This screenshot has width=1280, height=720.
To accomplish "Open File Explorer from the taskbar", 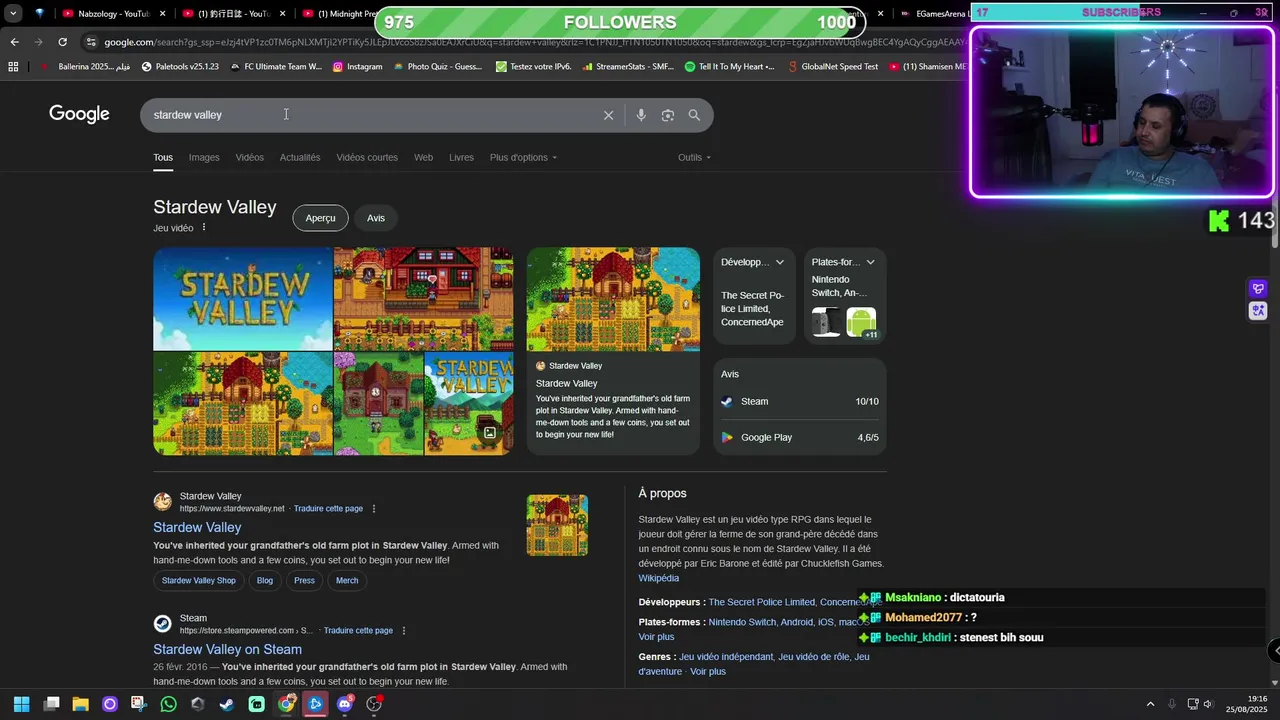I will [x=81, y=704].
